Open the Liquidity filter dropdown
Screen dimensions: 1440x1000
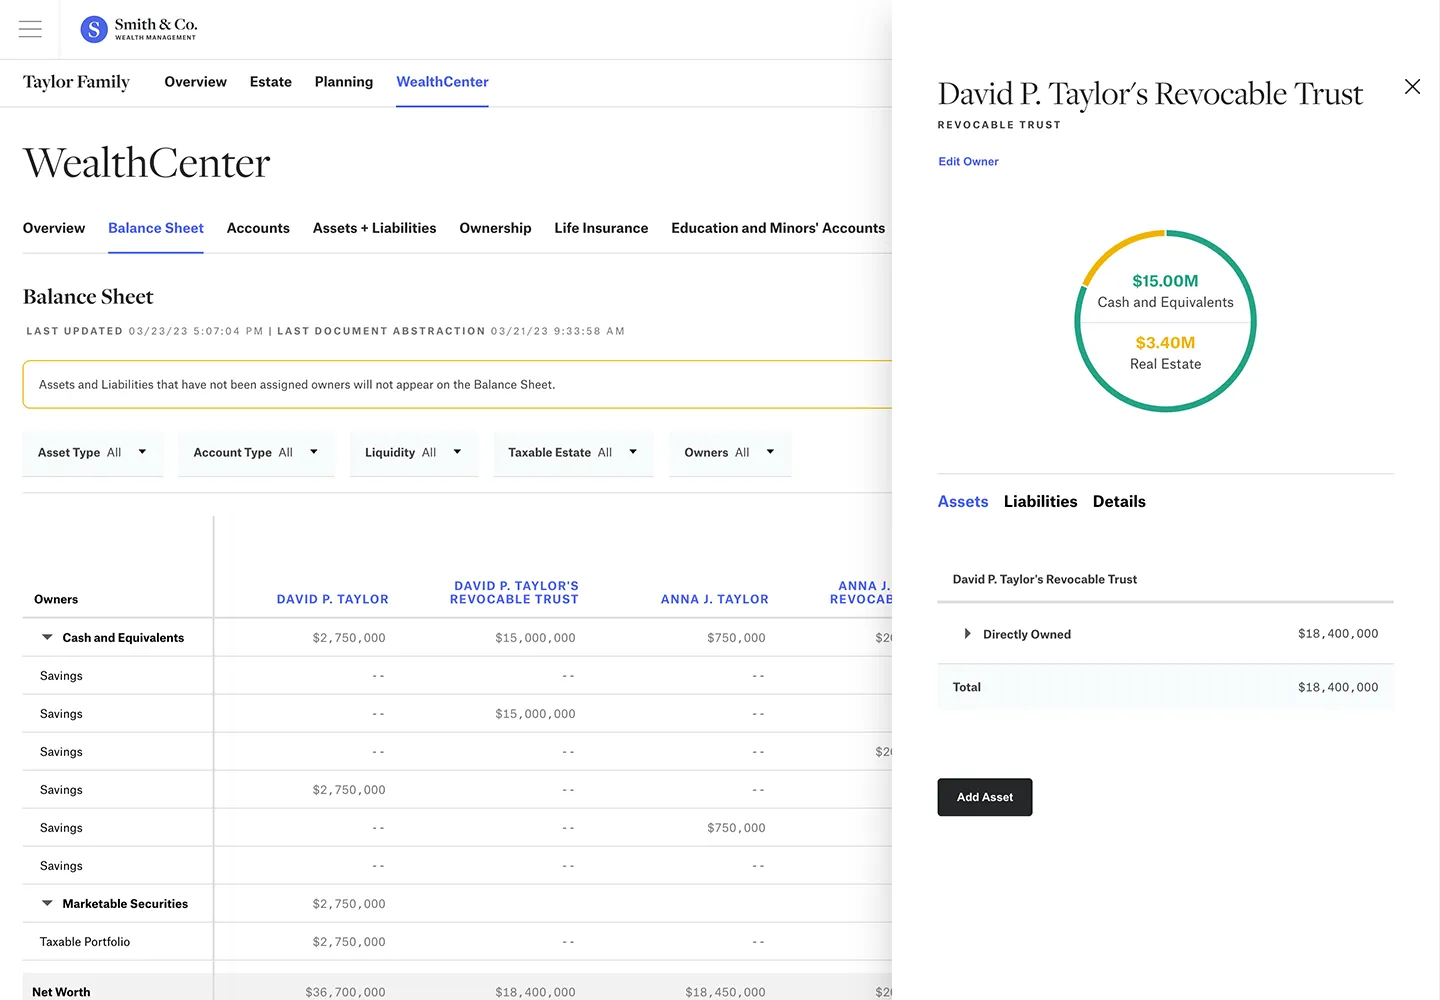pyautogui.click(x=414, y=453)
